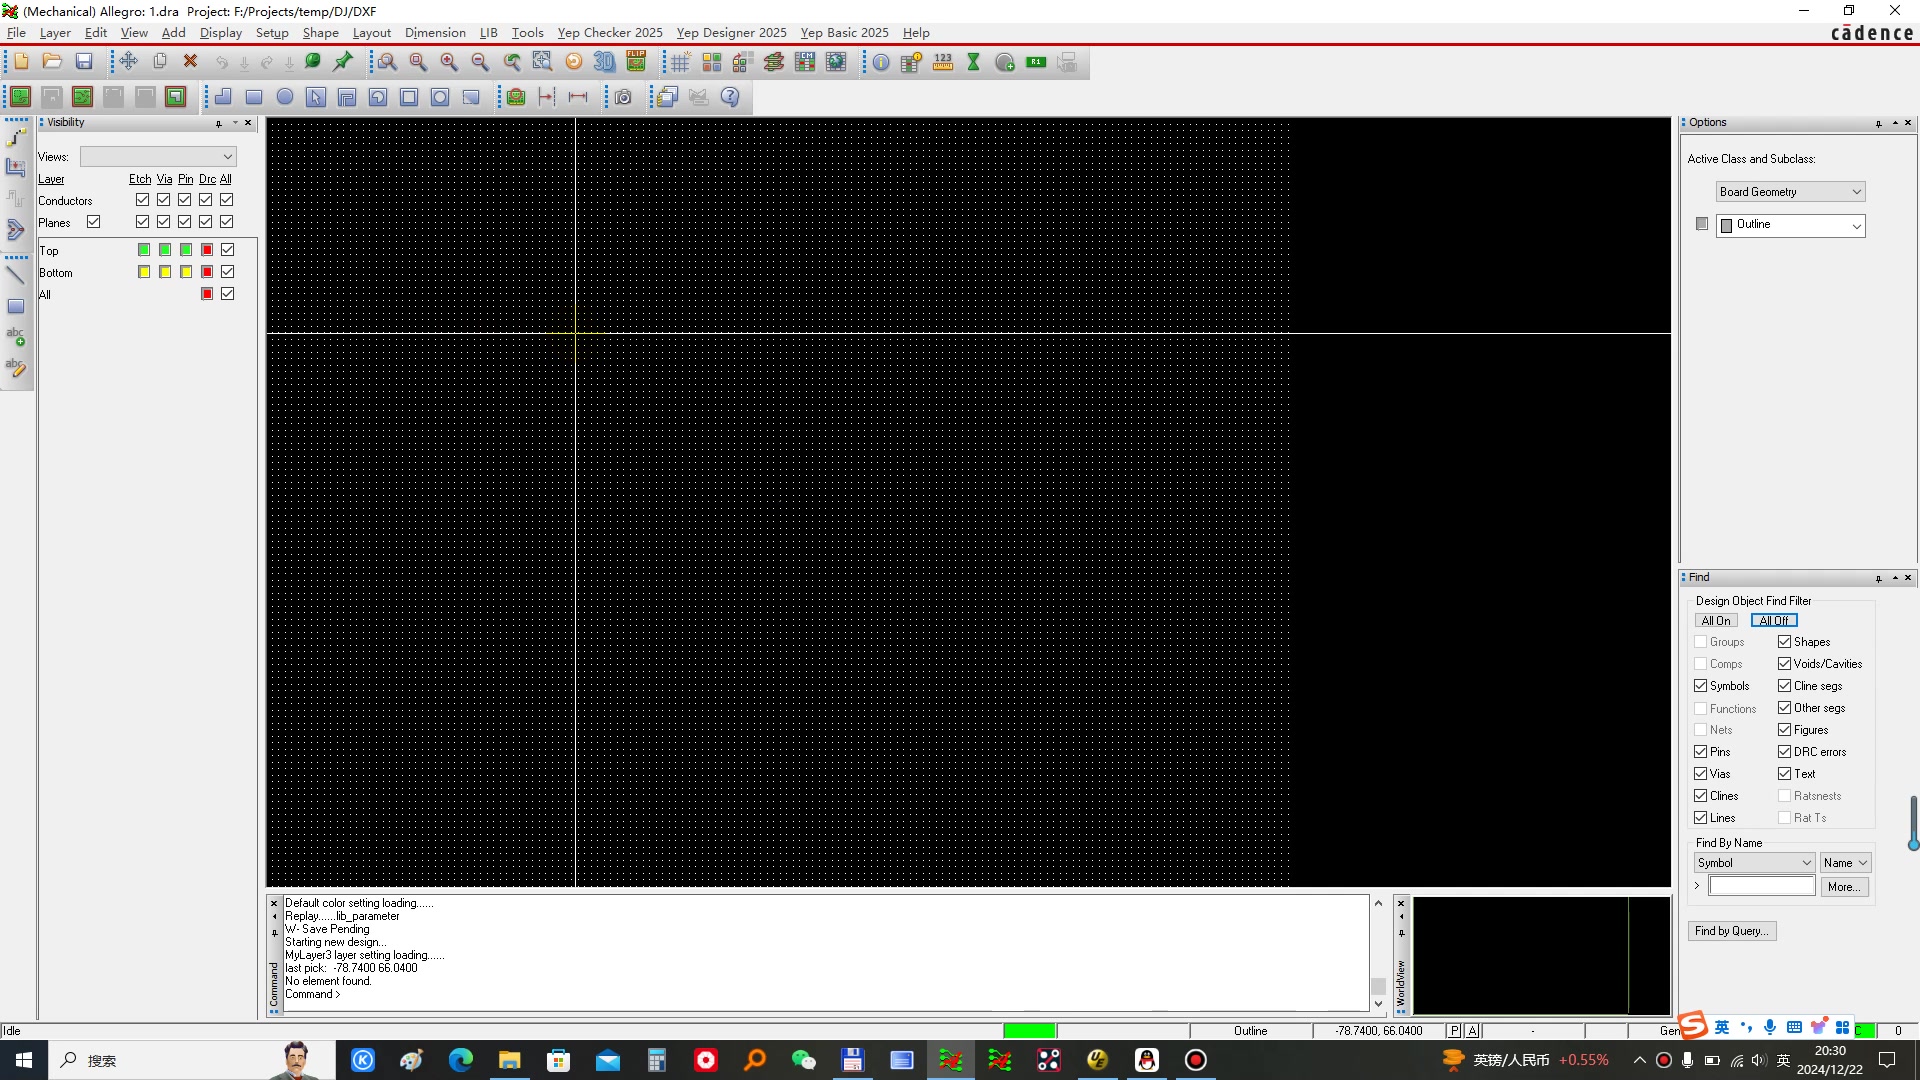Toggle Conductors Etch visibility checkbox
The height and width of the screenshot is (1080, 1920).
pyautogui.click(x=142, y=200)
